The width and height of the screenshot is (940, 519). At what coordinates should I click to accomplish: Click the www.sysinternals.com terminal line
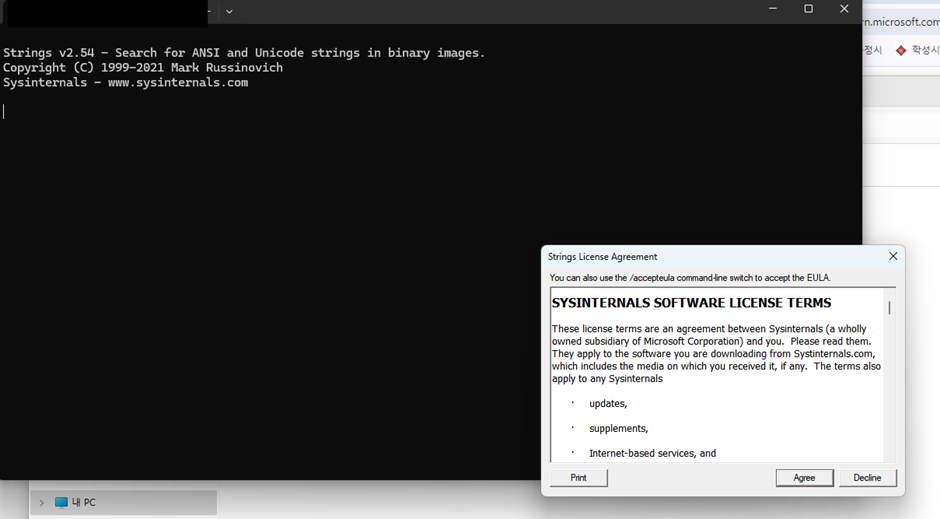point(125,83)
